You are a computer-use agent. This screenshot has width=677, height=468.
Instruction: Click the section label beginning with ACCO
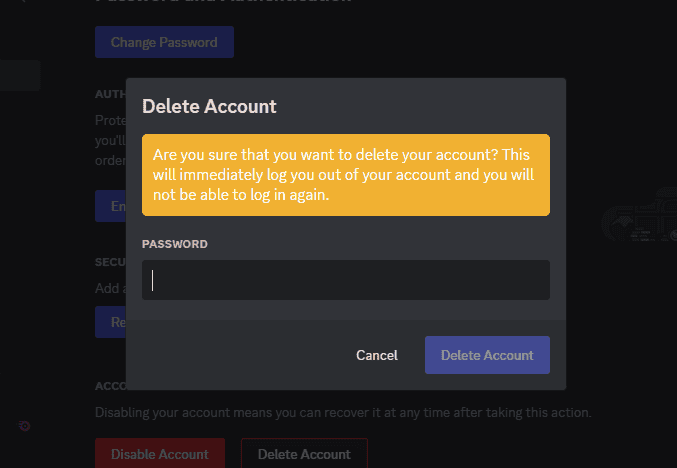coord(109,385)
